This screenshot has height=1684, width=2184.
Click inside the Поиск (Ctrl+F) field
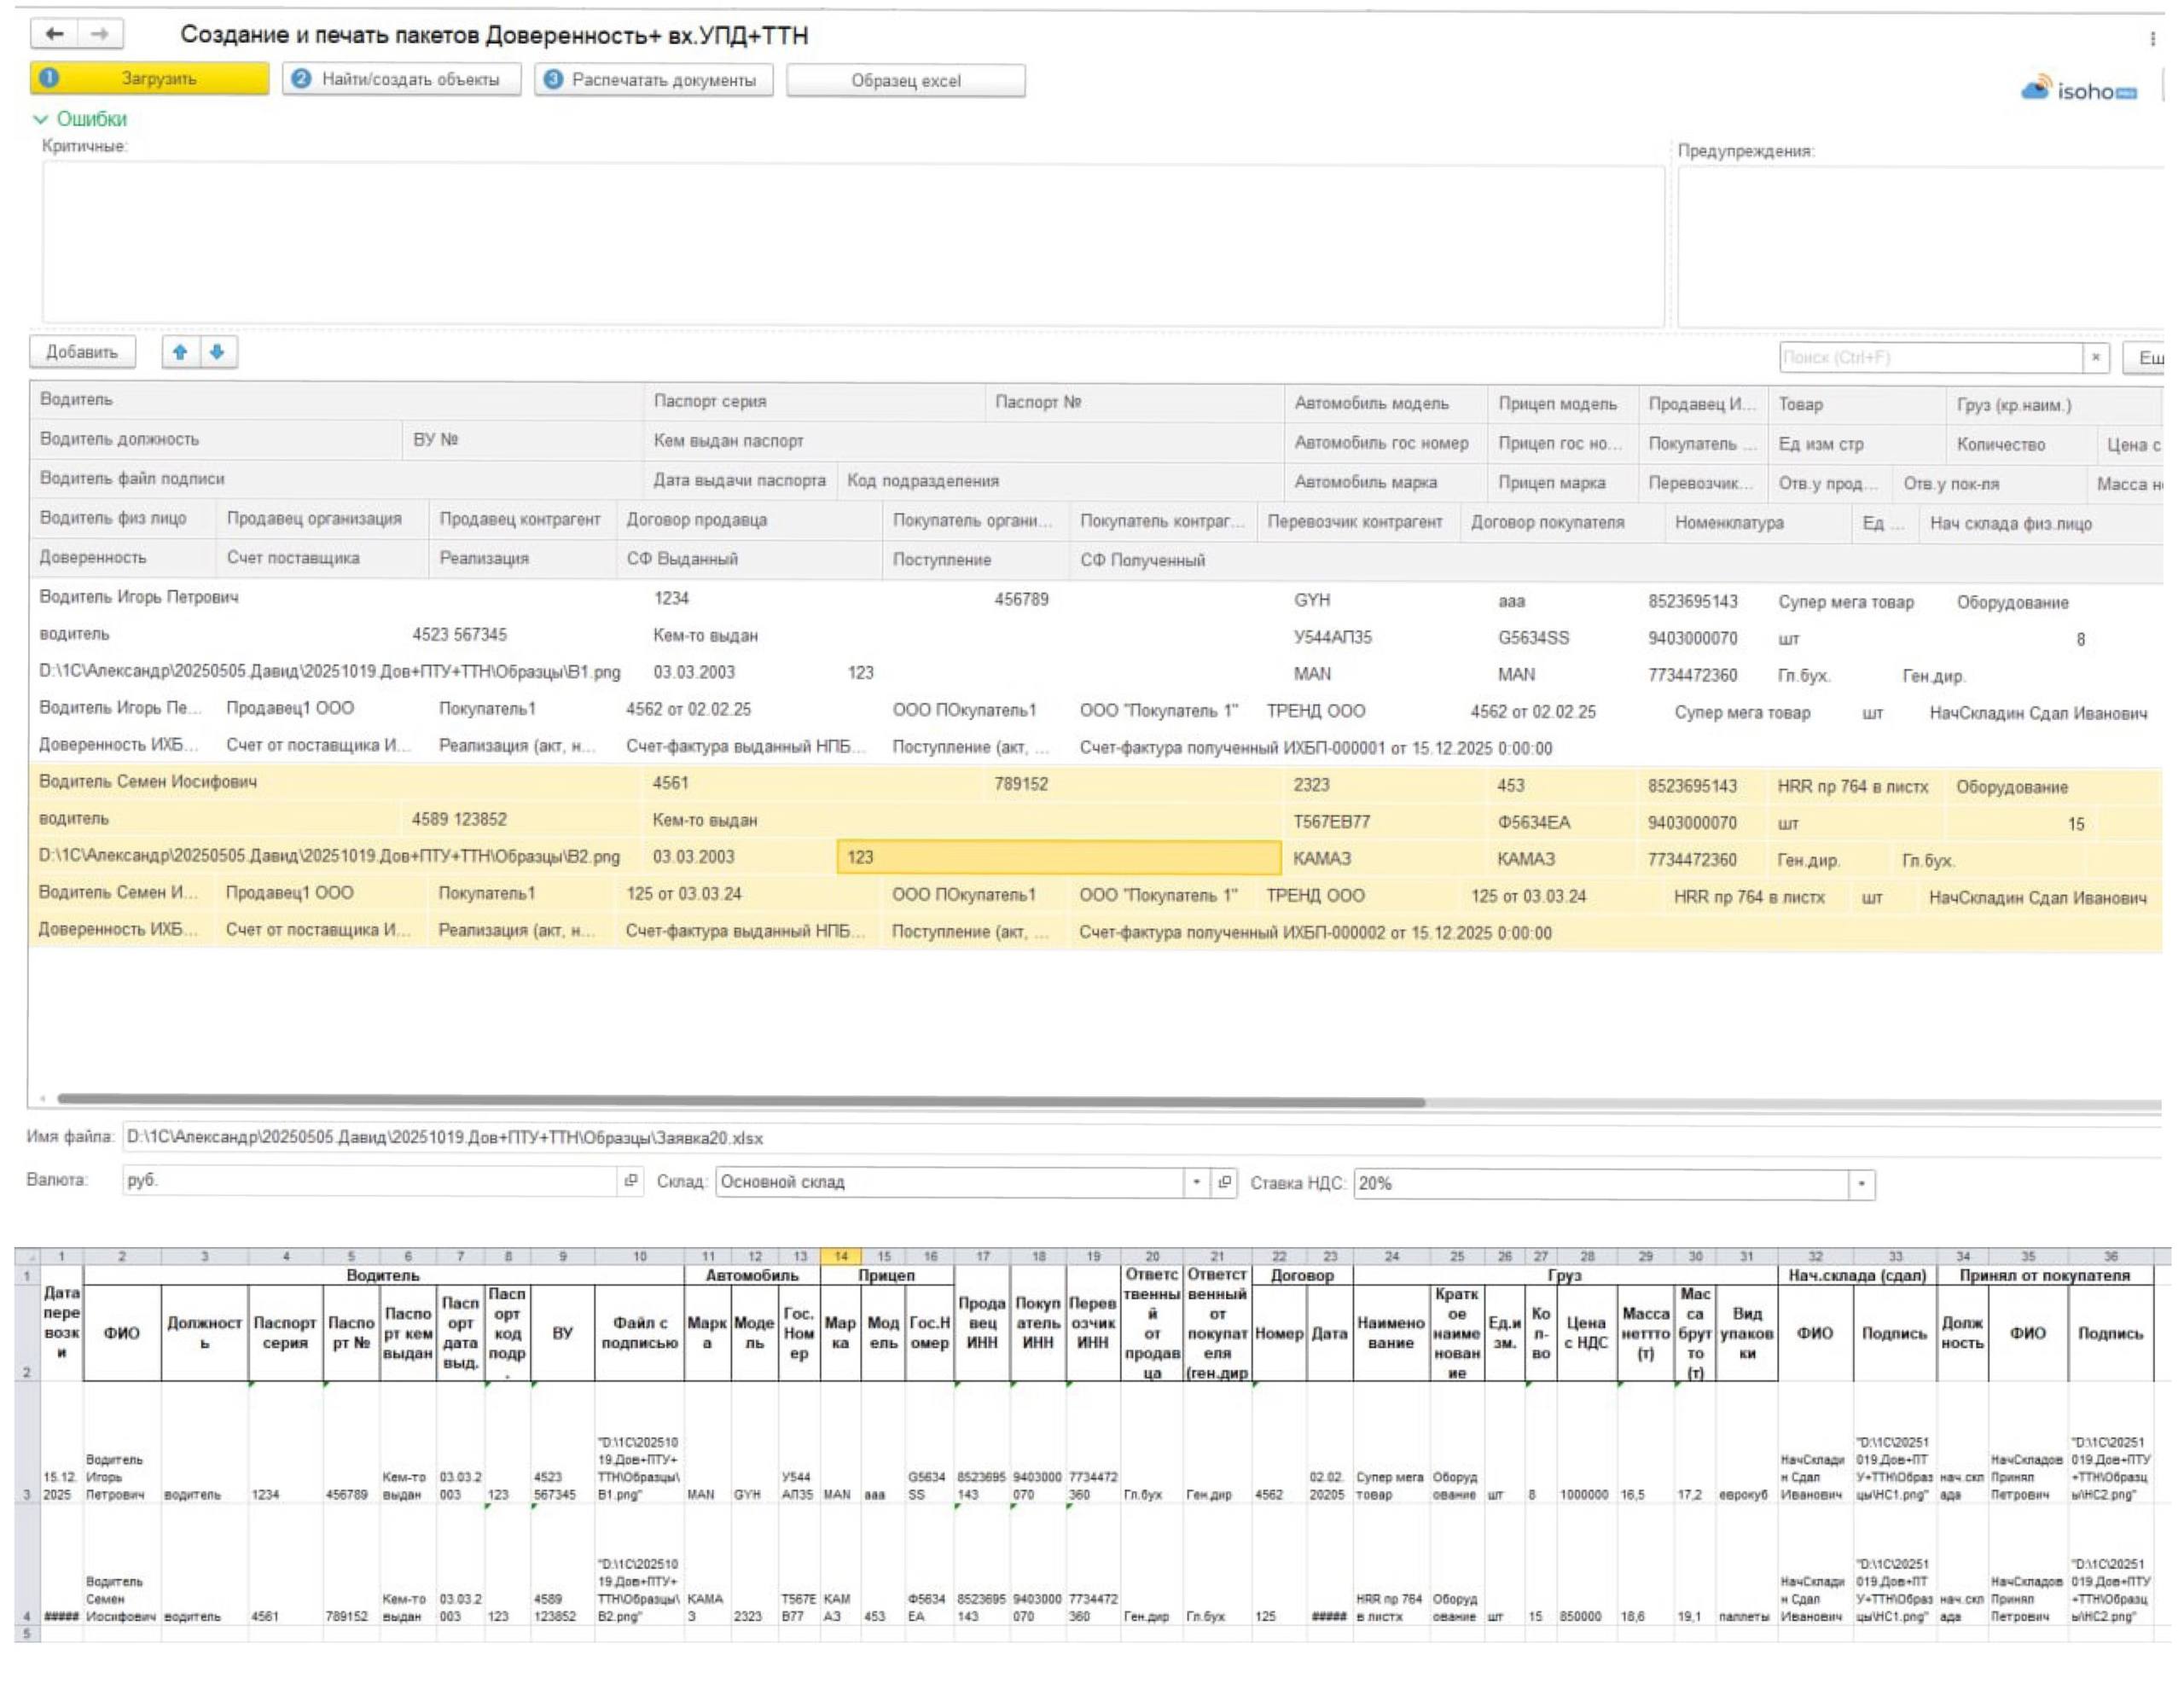(x=1928, y=357)
